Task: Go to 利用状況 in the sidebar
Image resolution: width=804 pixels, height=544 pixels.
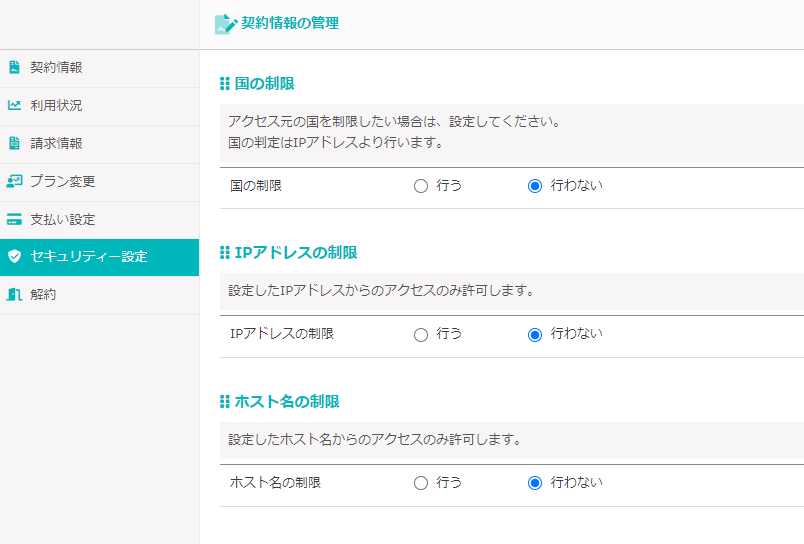Action: [56, 106]
